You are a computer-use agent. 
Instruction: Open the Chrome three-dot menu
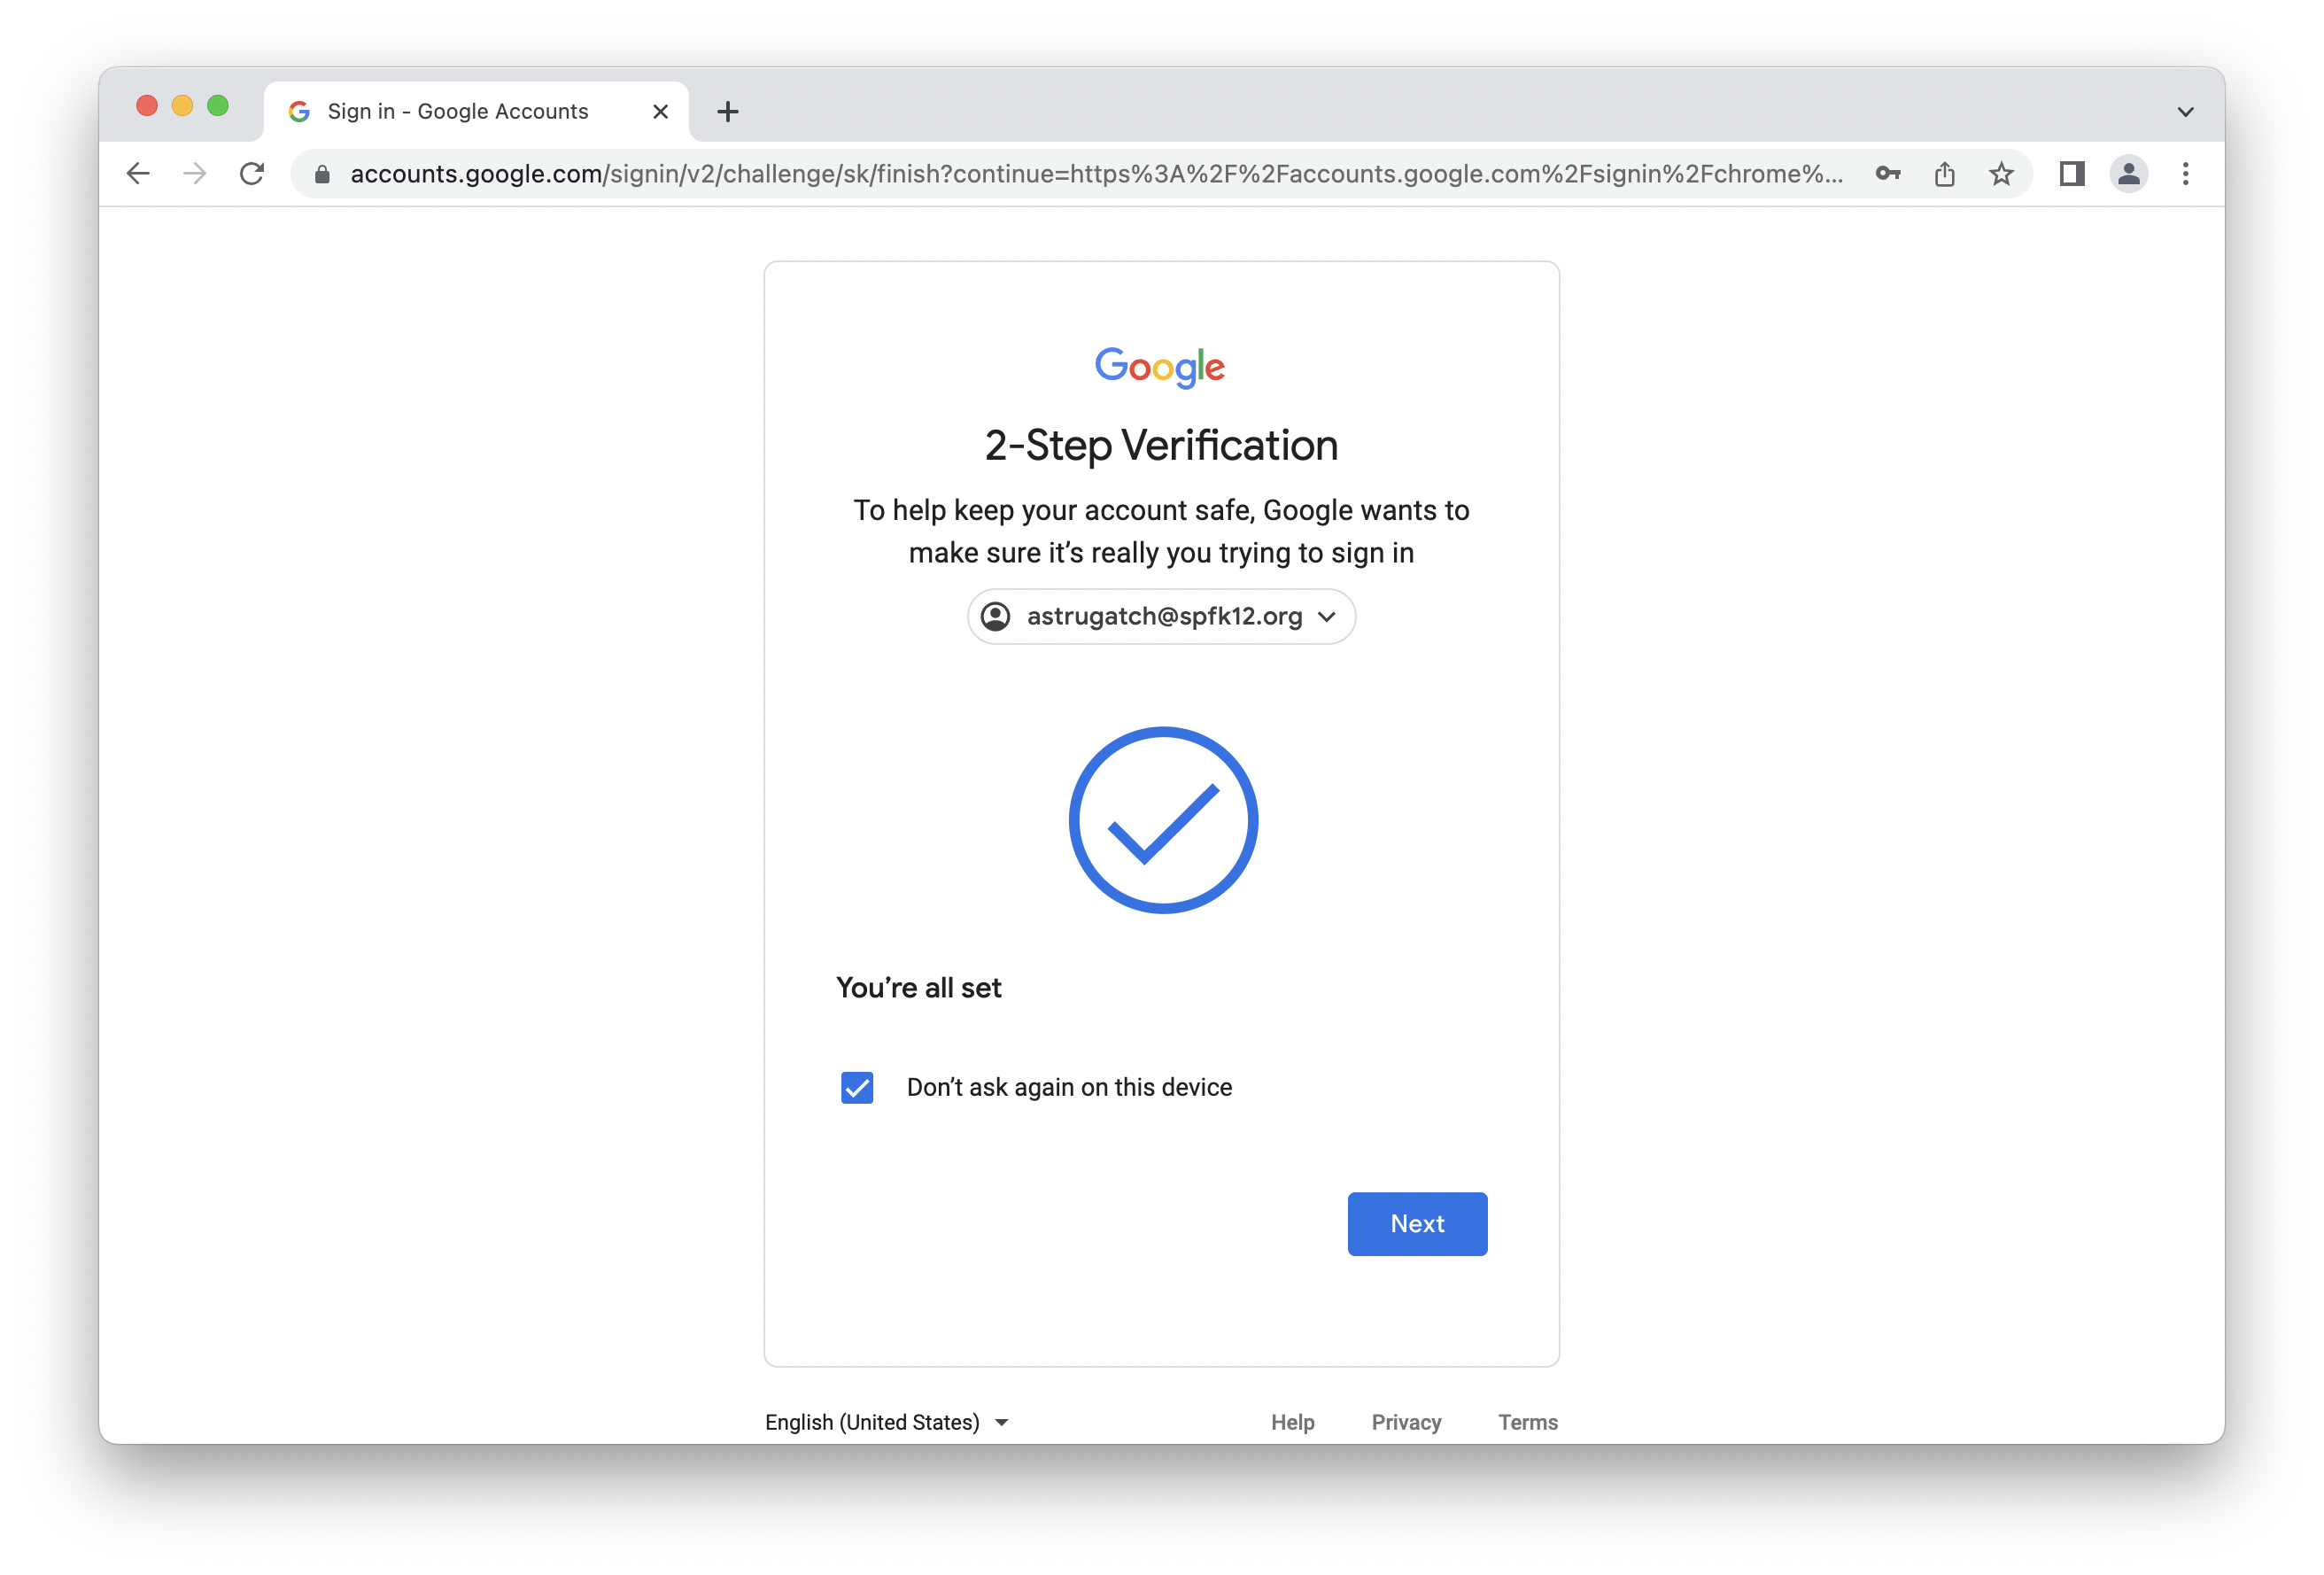pos(2185,174)
